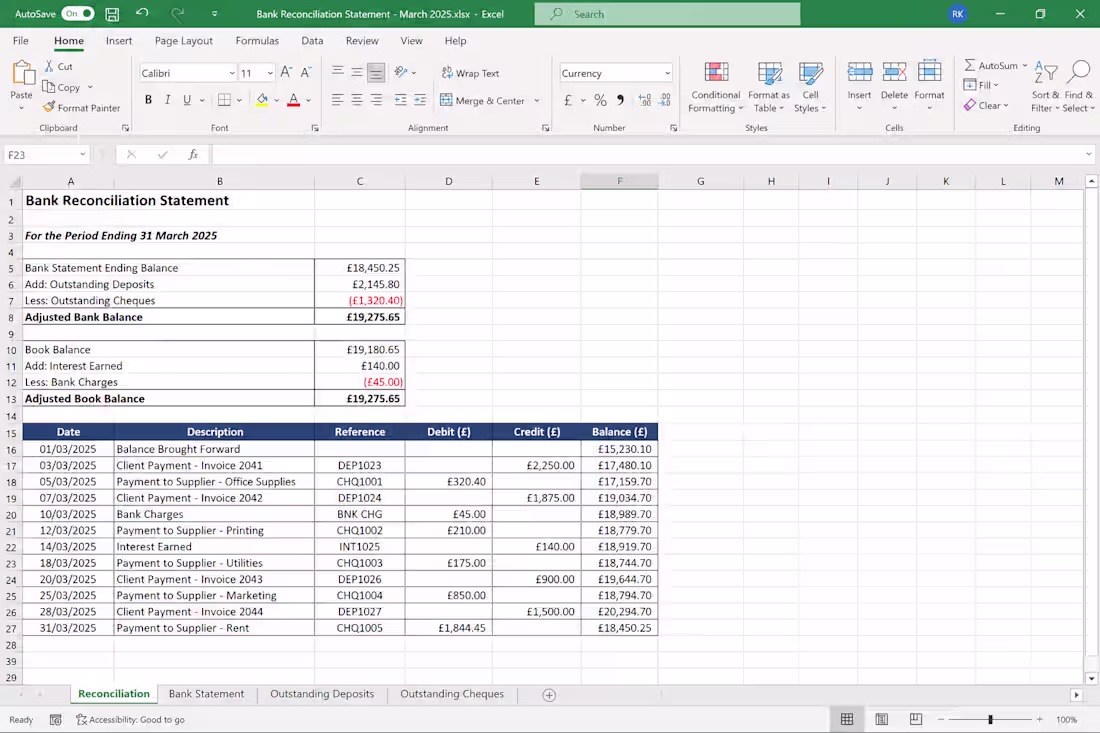
Task: Open Conditional Formatting
Action: point(716,87)
